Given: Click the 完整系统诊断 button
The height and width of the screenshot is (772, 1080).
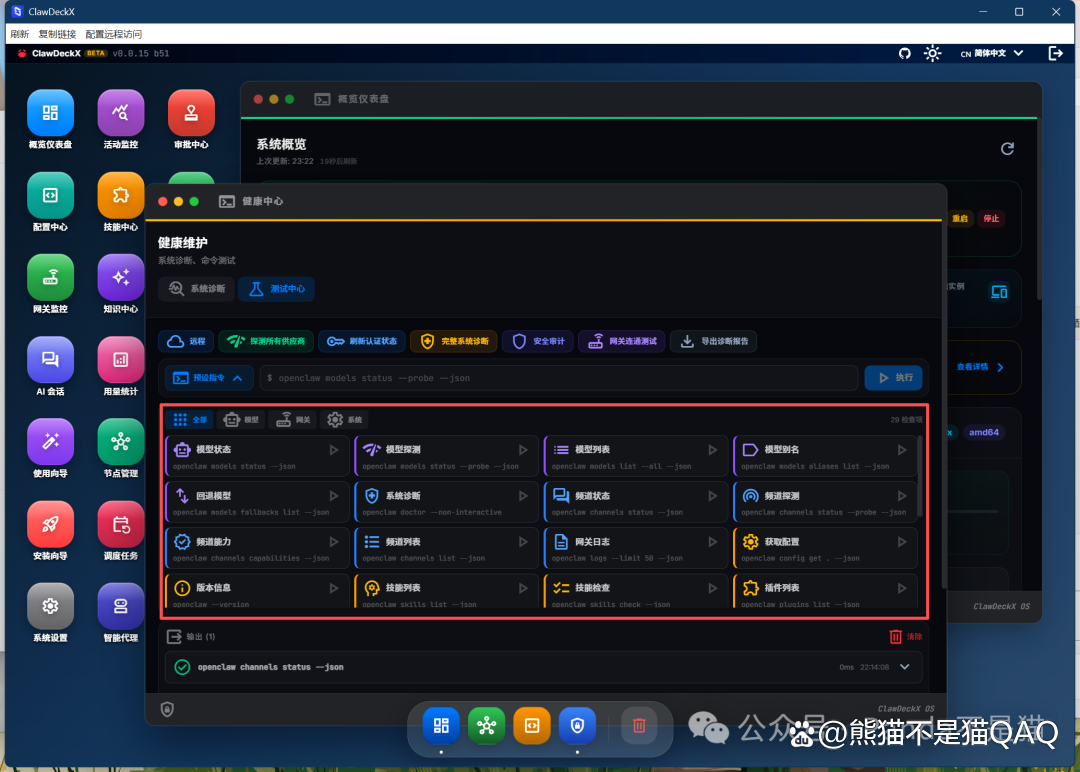Looking at the screenshot, I should pos(453,341).
